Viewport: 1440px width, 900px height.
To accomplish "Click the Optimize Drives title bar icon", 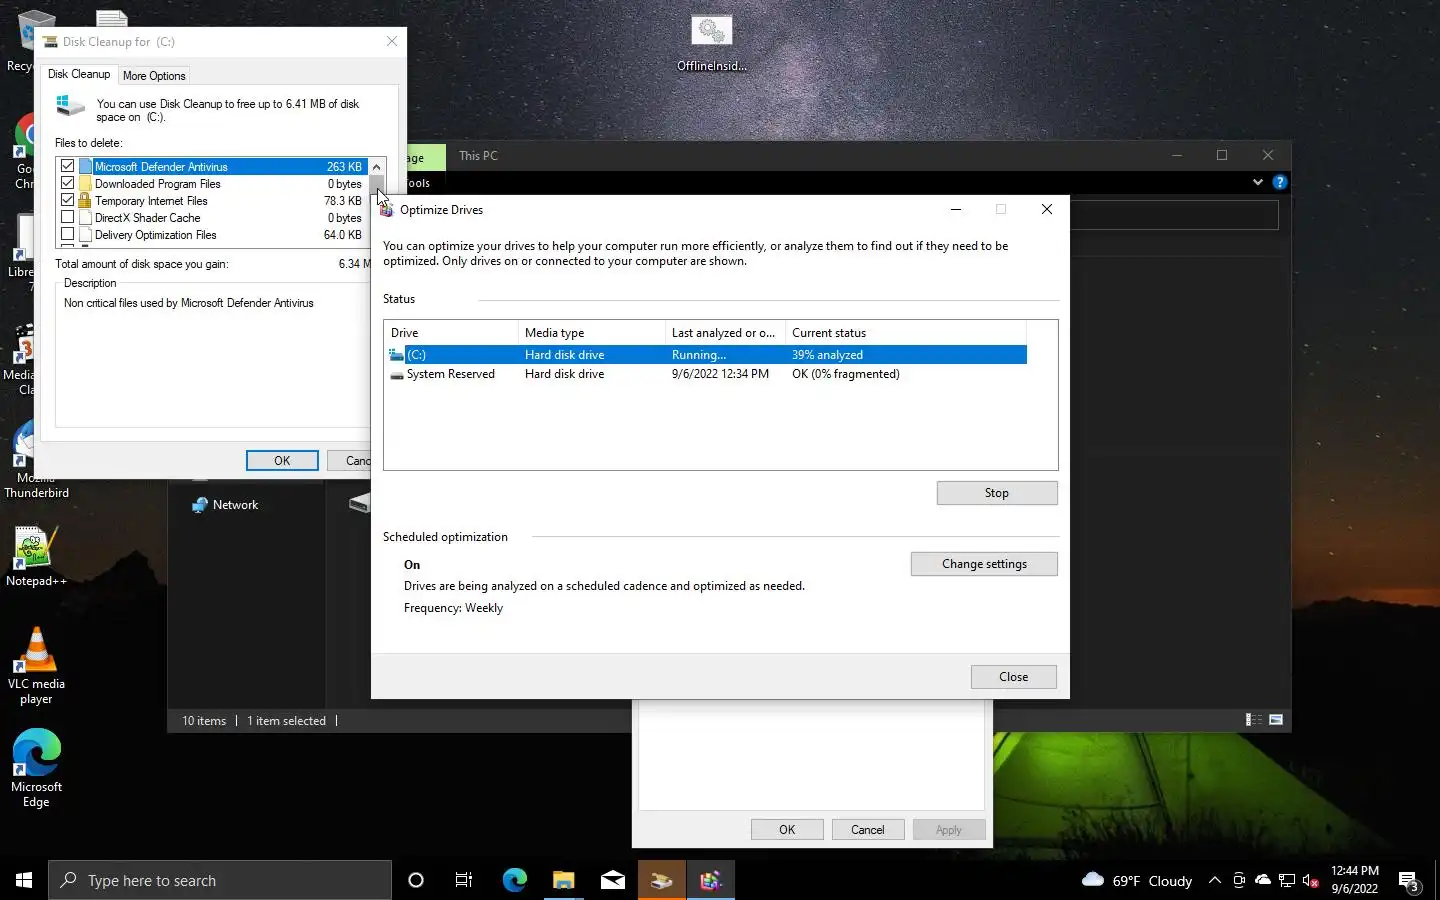I will pyautogui.click(x=386, y=209).
